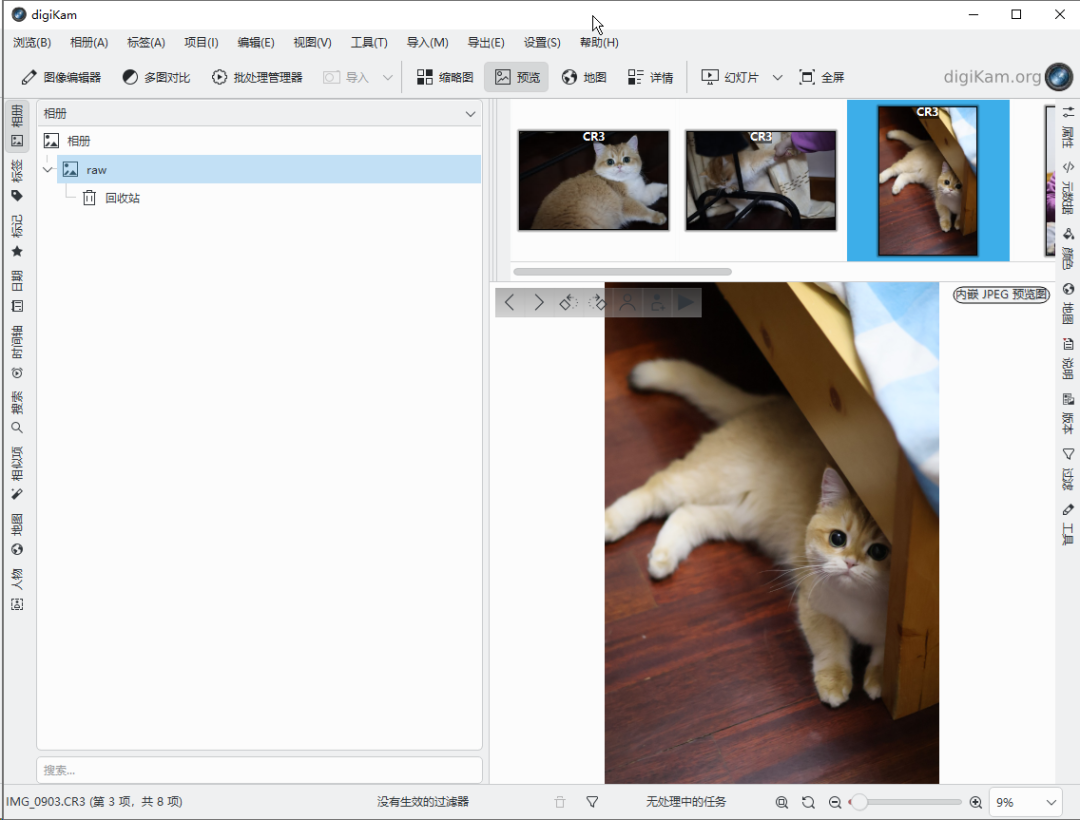Switch to Thumbnails (缩略图) view mode
Image resolution: width=1080 pixels, height=820 pixels.
click(x=445, y=77)
